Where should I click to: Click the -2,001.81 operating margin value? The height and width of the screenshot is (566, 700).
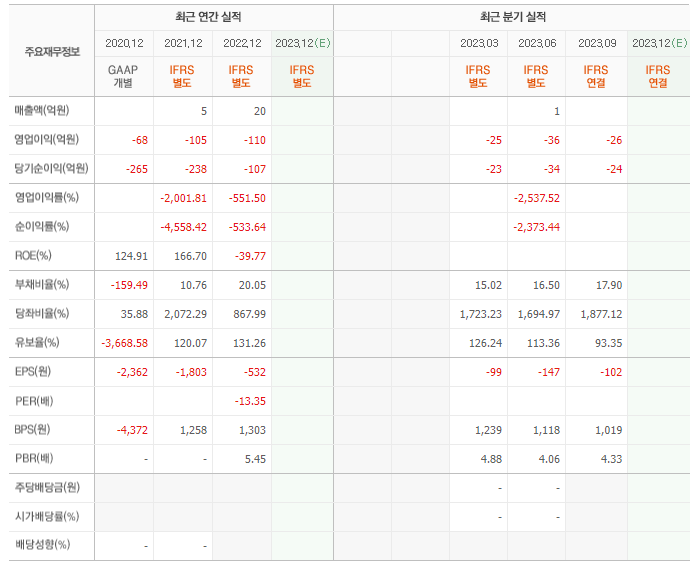183,198
